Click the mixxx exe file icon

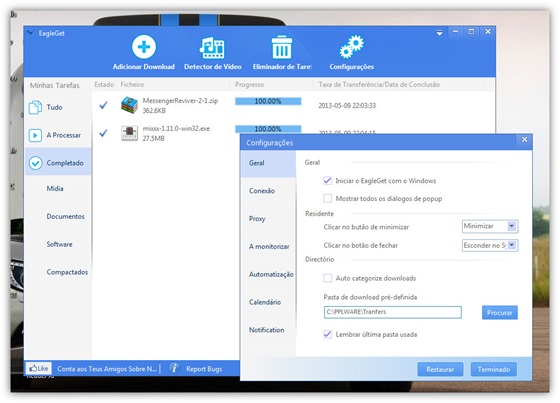[x=129, y=133]
